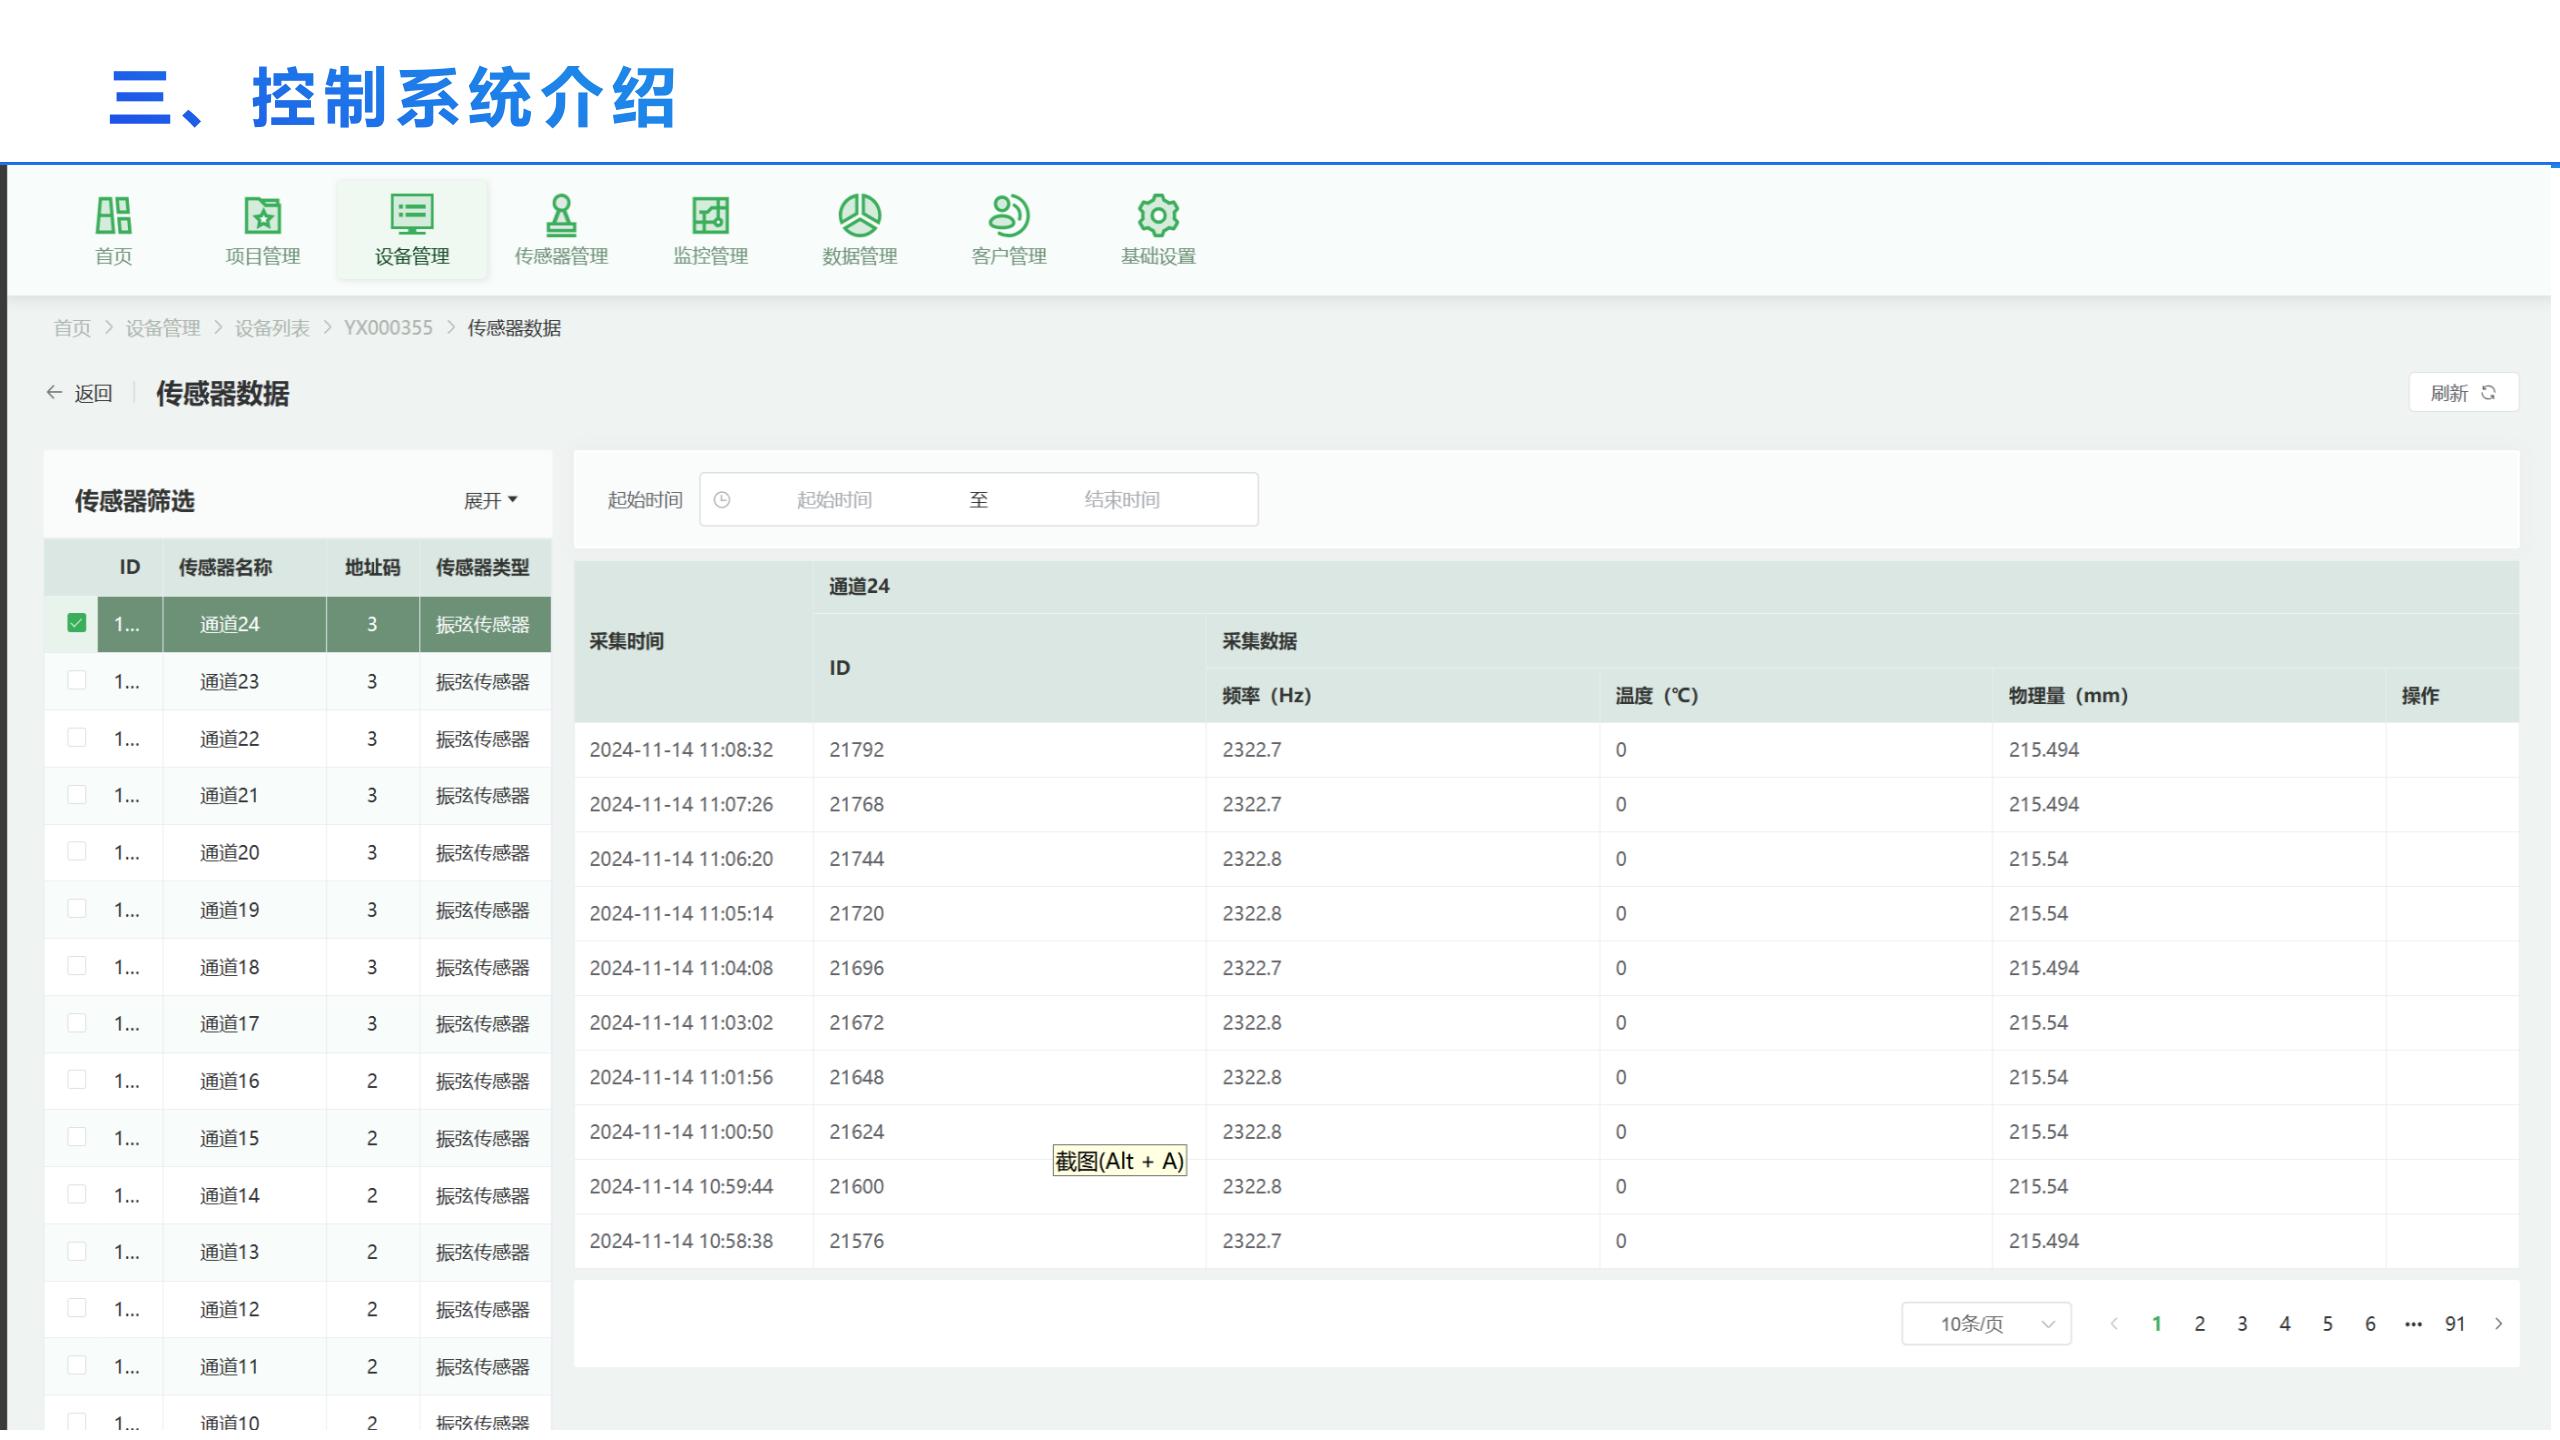Check the 通道17 checkbox

[x=76, y=1022]
